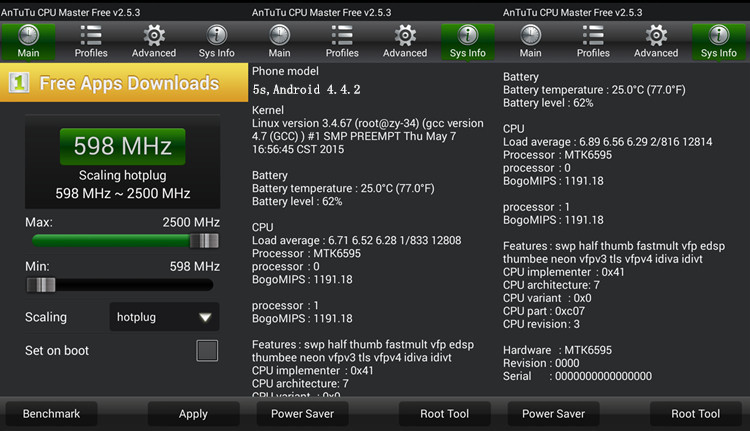Open Sys Info tab in the left panel
The width and height of the screenshot is (750, 431).
pos(217,42)
